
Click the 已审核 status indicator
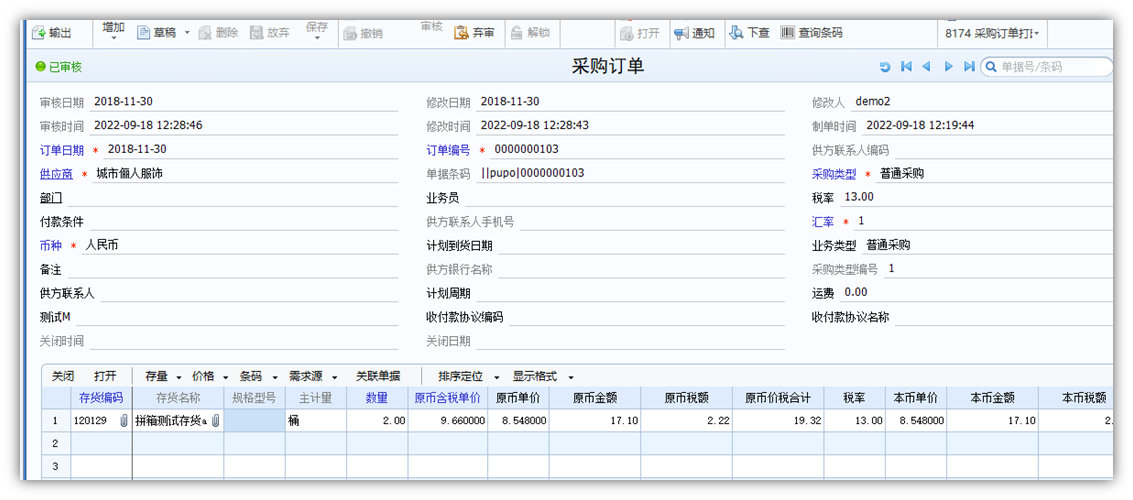pyautogui.click(x=59, y=67)
